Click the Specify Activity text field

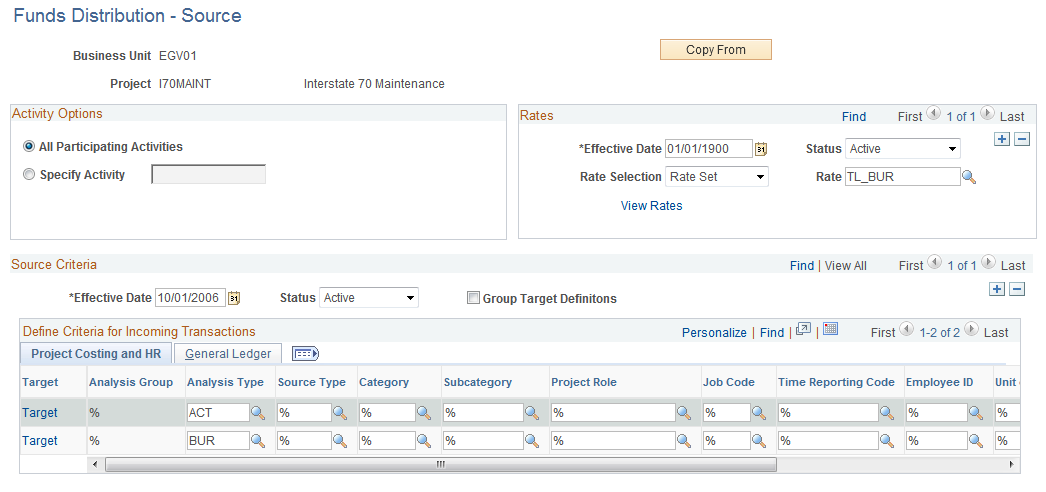pyautogui.click(x=208, y=175)
